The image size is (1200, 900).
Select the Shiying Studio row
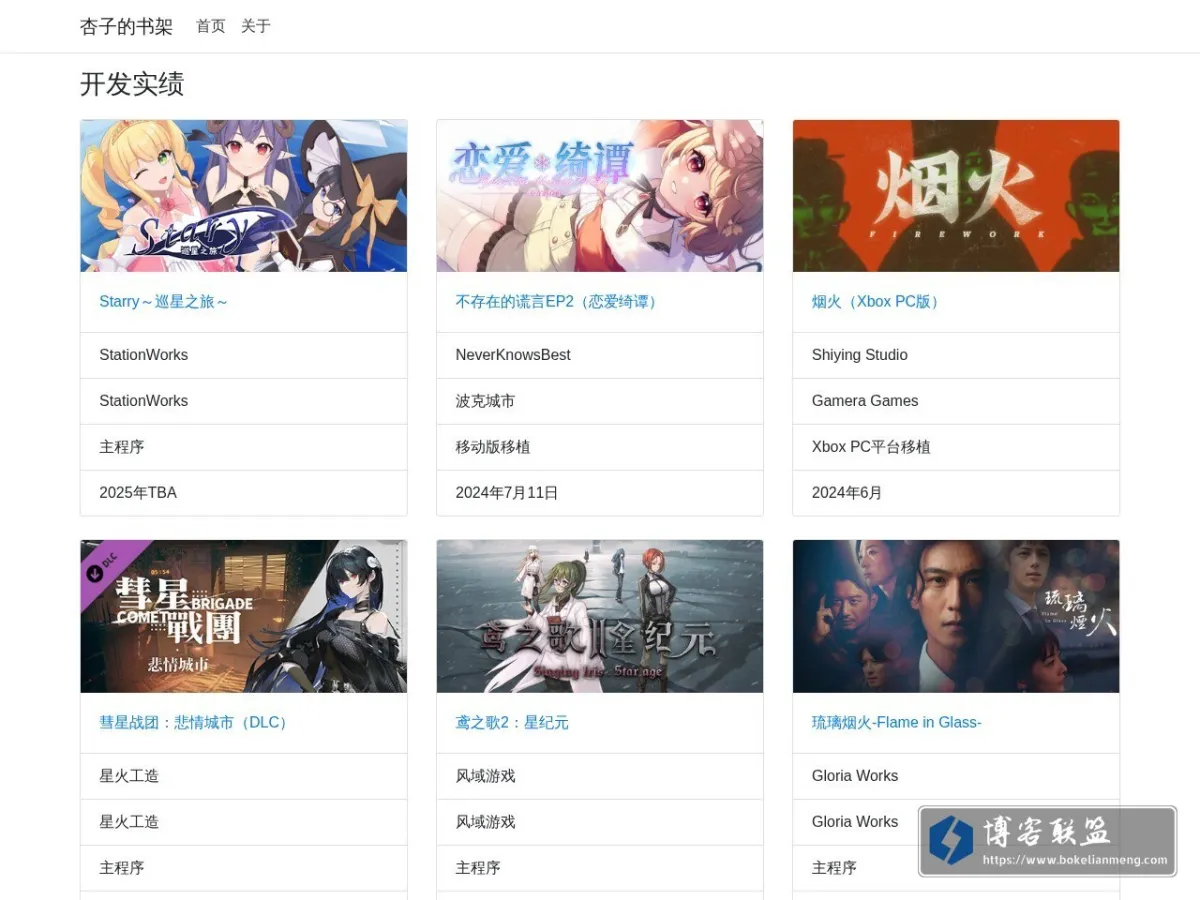956,355
